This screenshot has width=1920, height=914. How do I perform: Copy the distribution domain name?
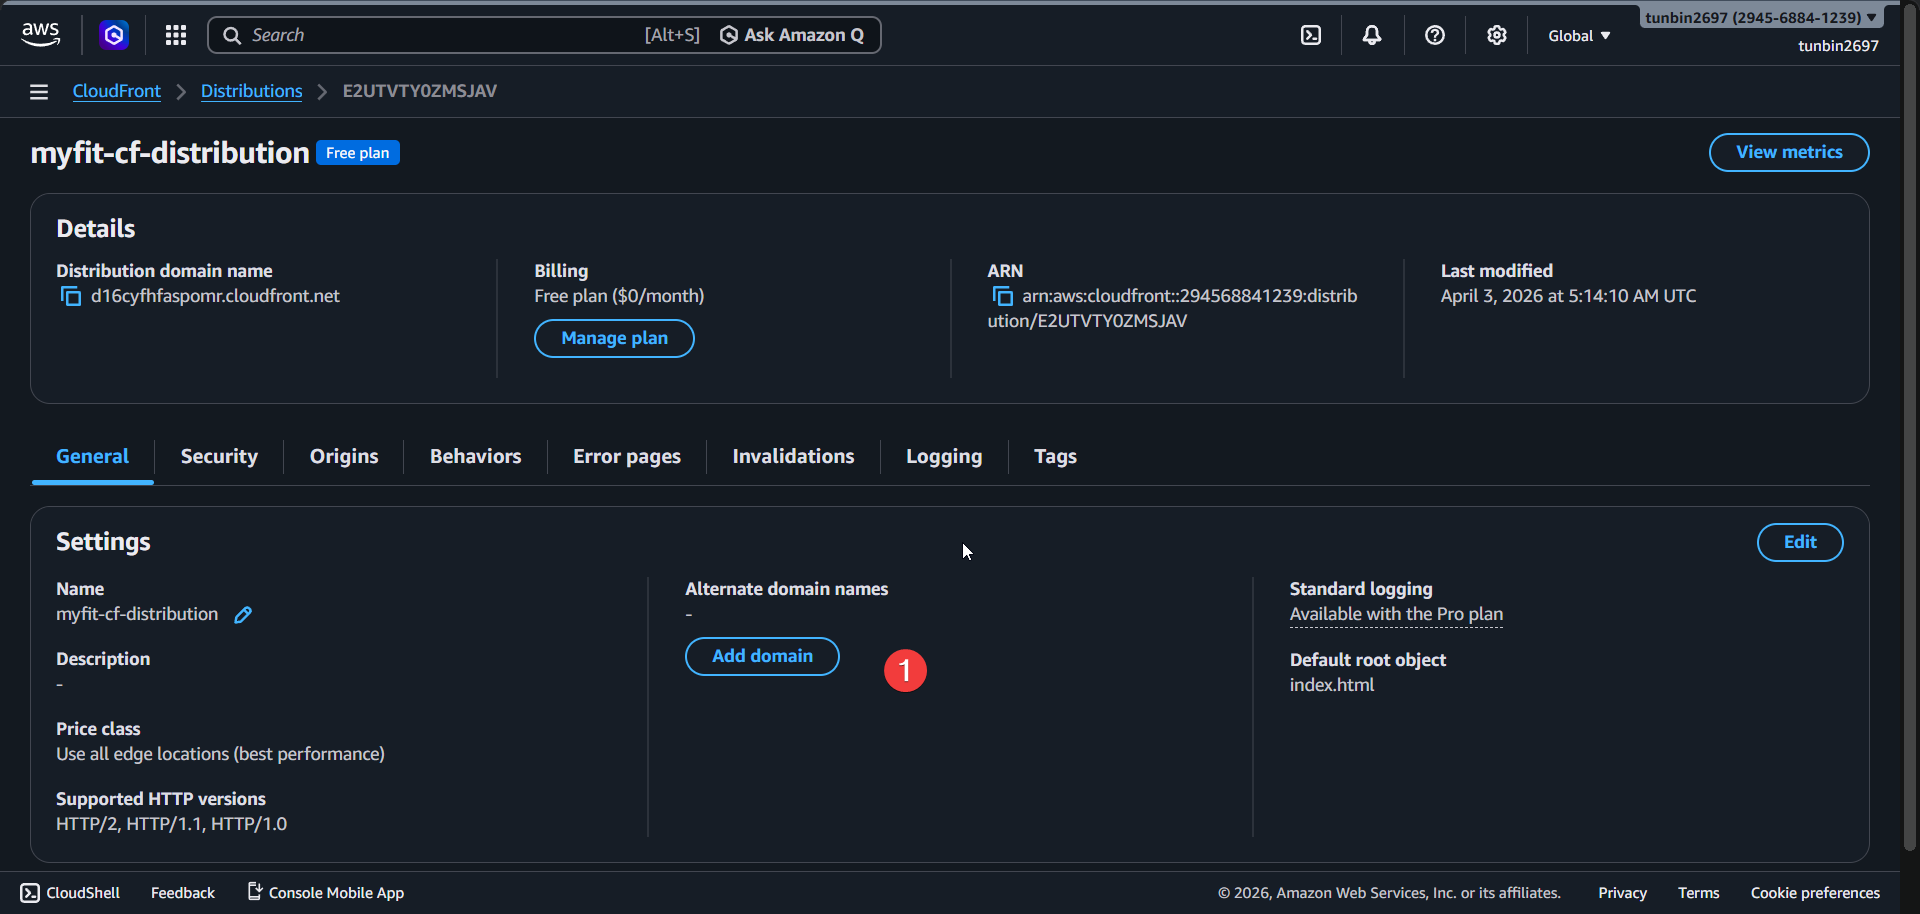point(70,296)
